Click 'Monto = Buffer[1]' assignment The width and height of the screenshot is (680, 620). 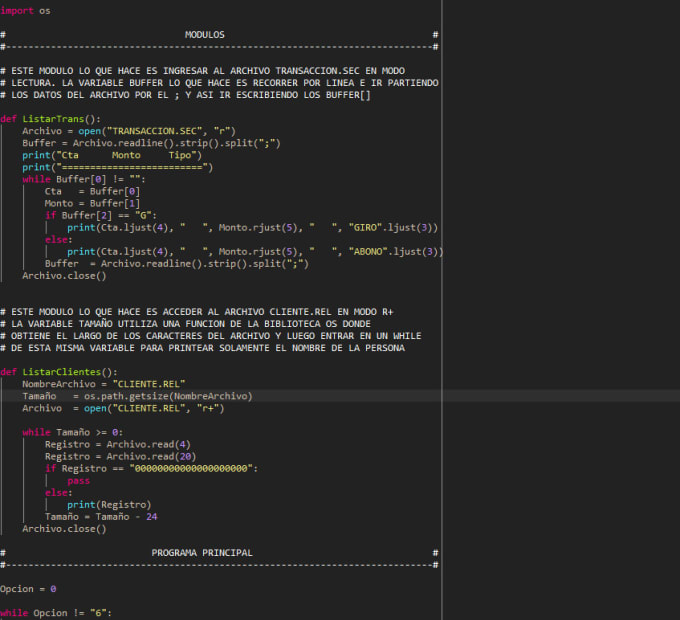tap(92, 203)
